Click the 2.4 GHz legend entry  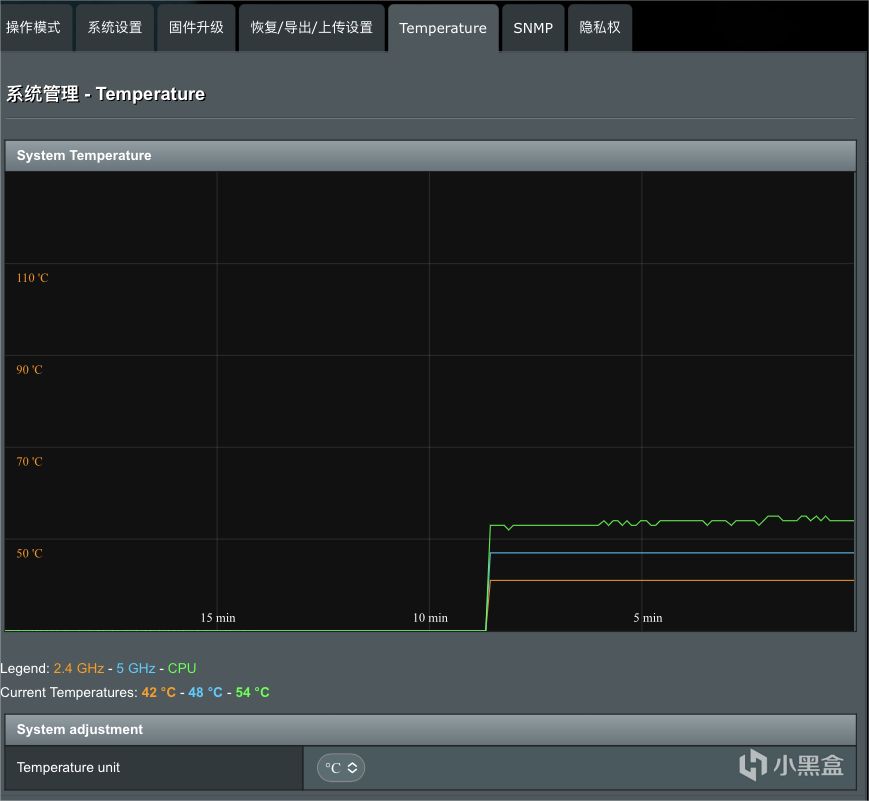[79, 668]
